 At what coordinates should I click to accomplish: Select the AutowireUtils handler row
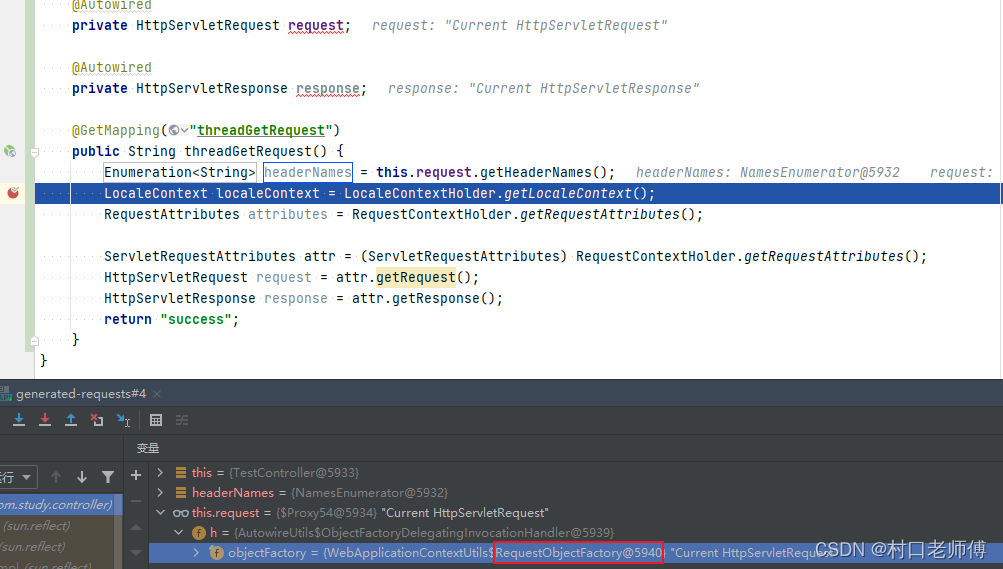[576, 533]
